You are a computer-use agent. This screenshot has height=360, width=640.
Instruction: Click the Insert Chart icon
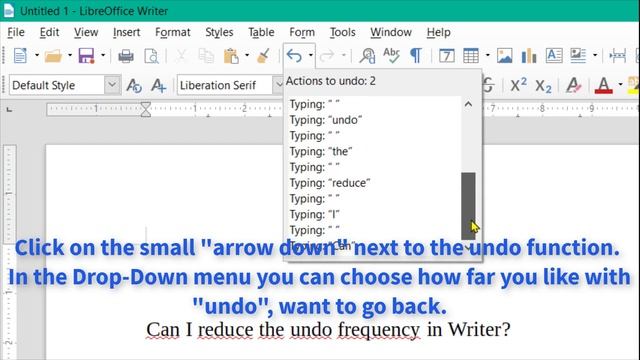pyautogui.click(x=529, y=56)
